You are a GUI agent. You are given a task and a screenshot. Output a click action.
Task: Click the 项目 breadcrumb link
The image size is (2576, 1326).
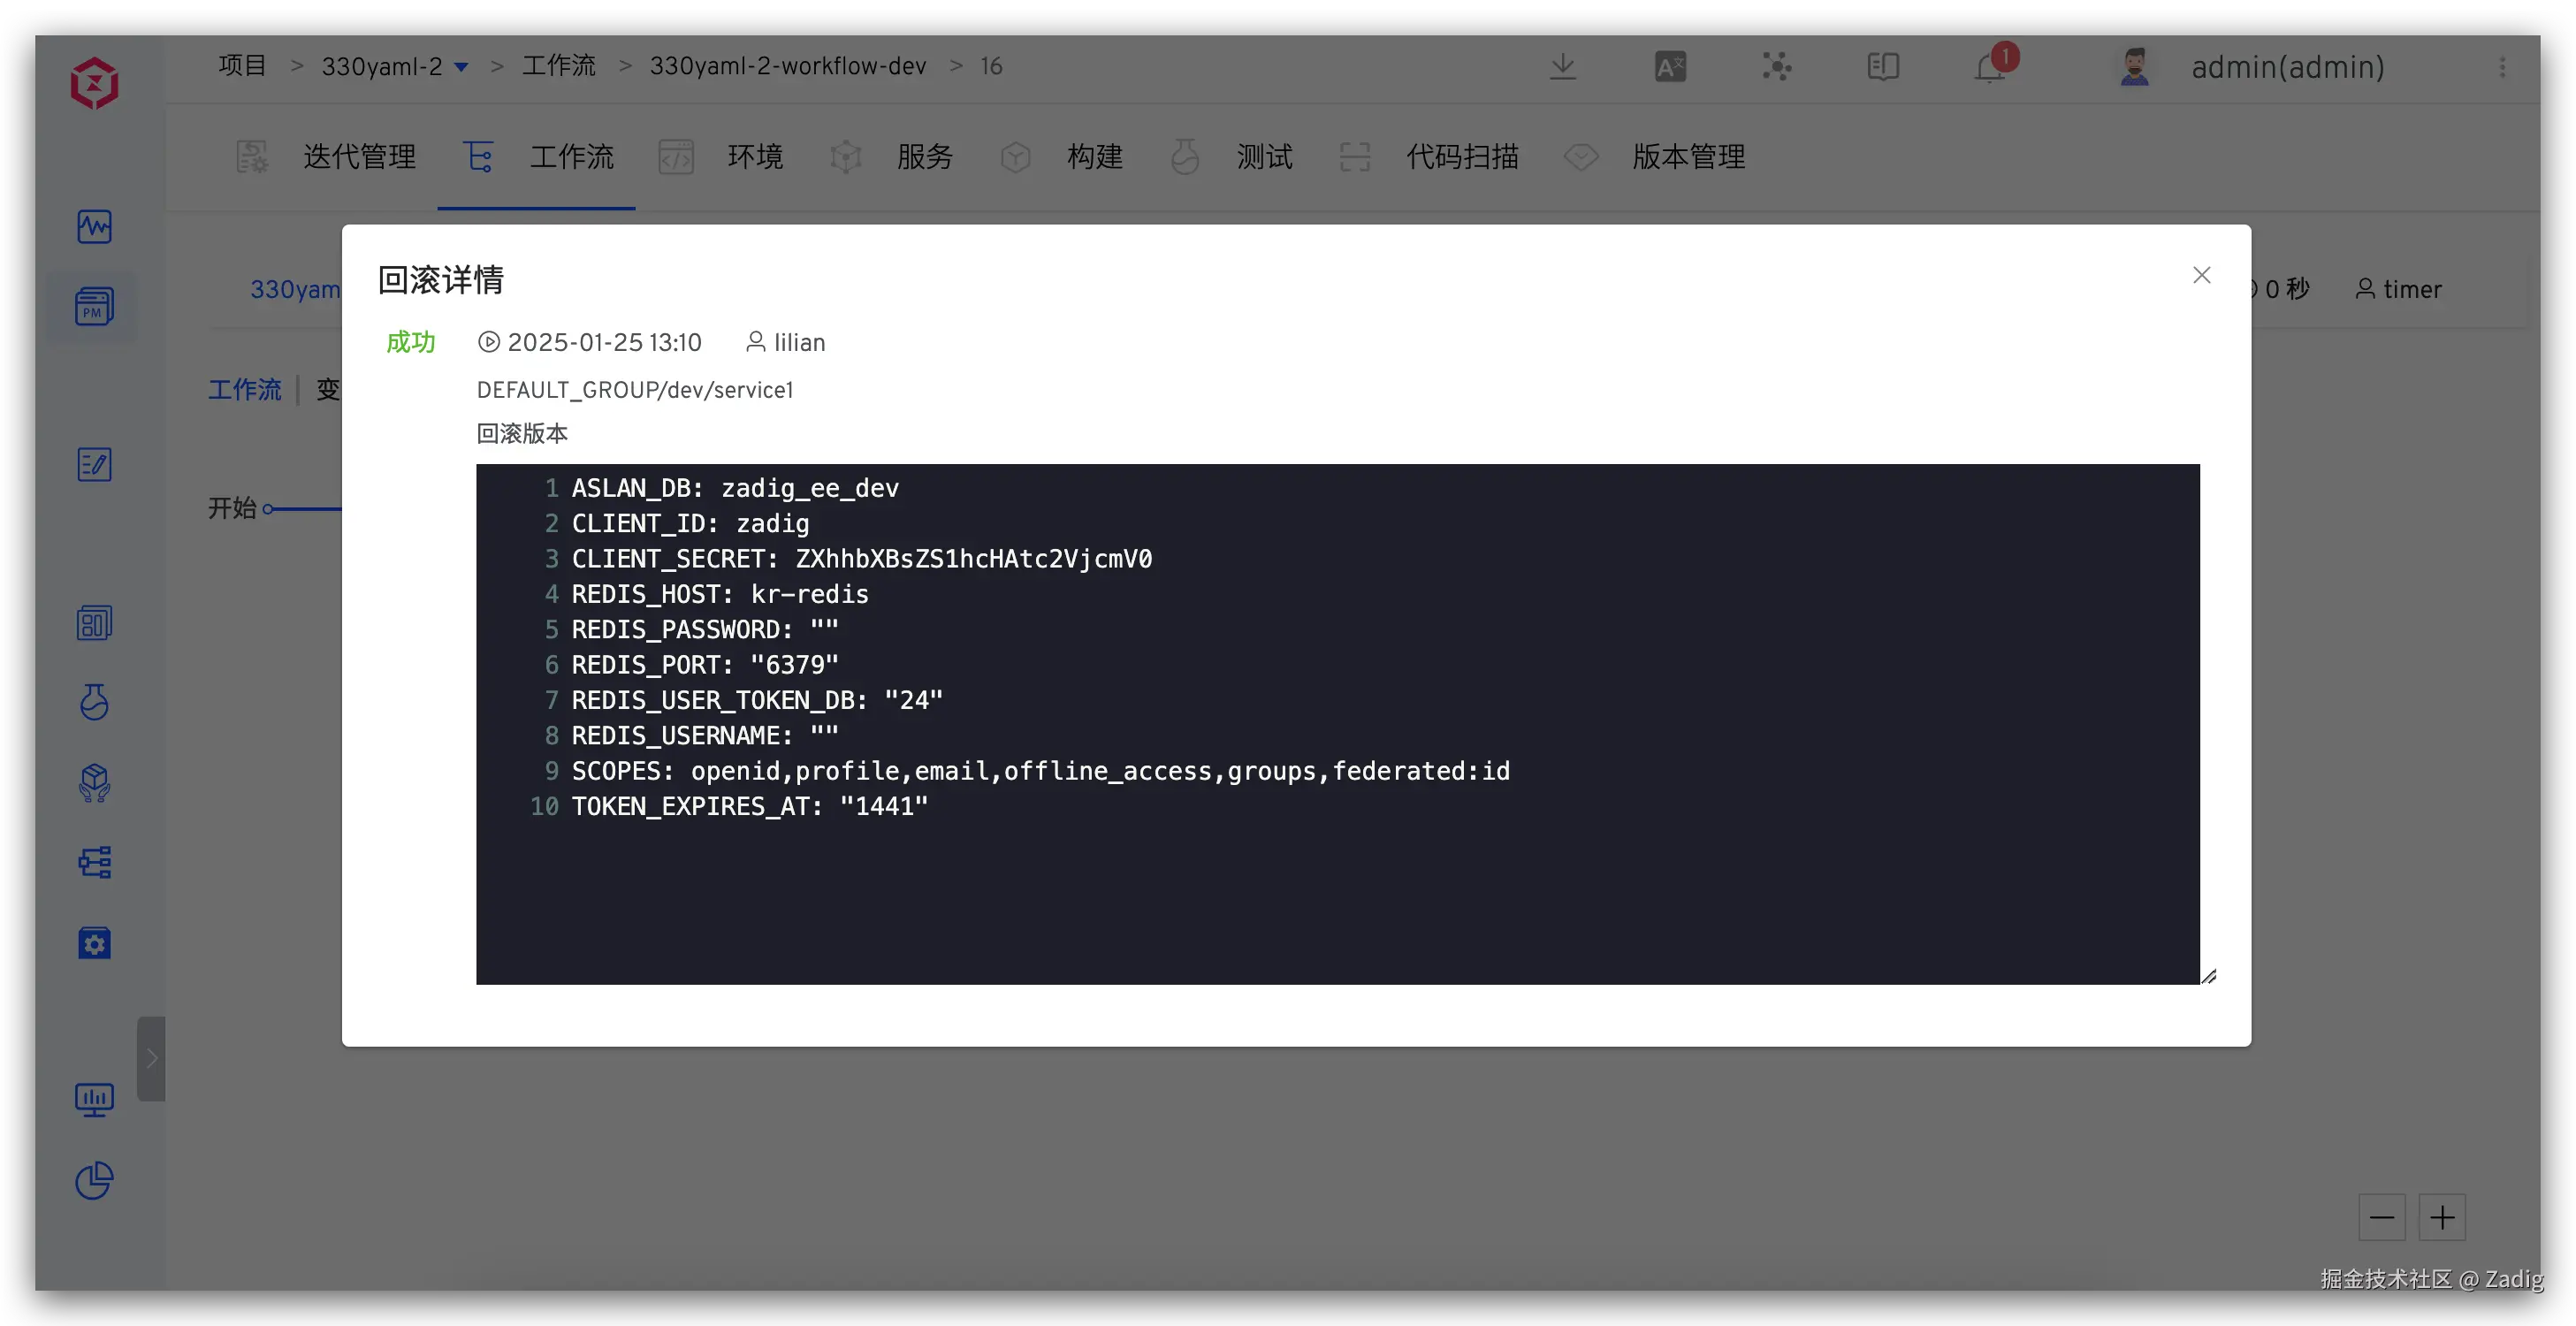(x=243, y=66)
